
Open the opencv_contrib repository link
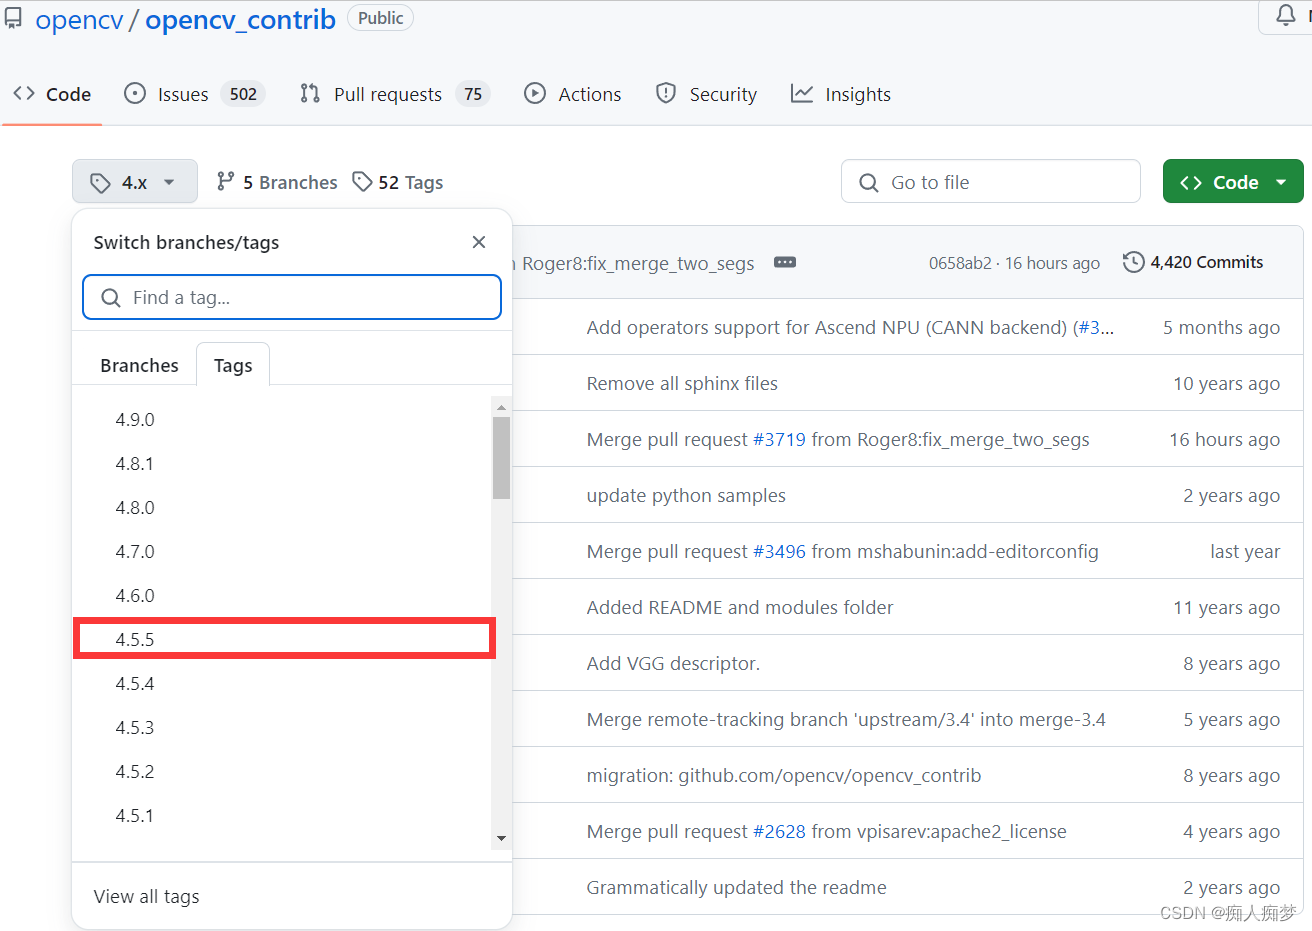tap(240, 19)
